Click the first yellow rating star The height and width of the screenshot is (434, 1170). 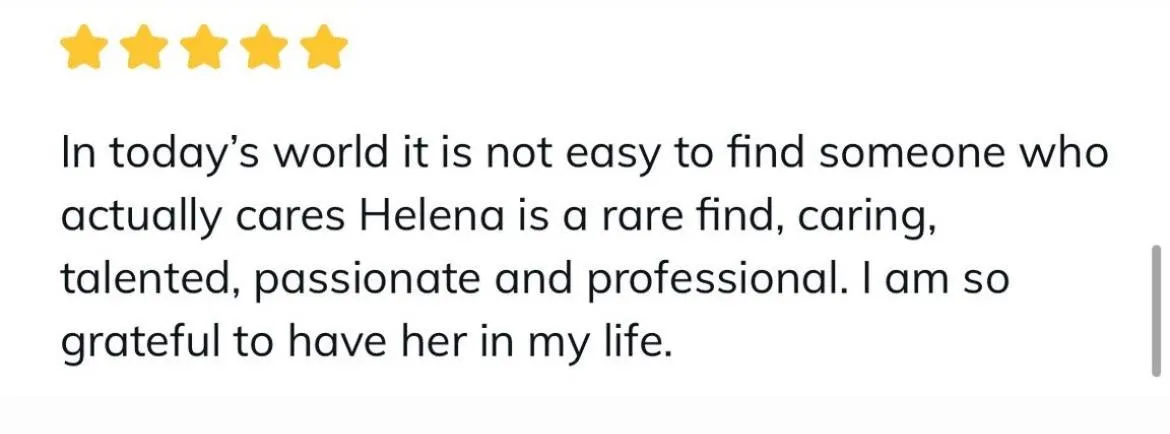84,47
